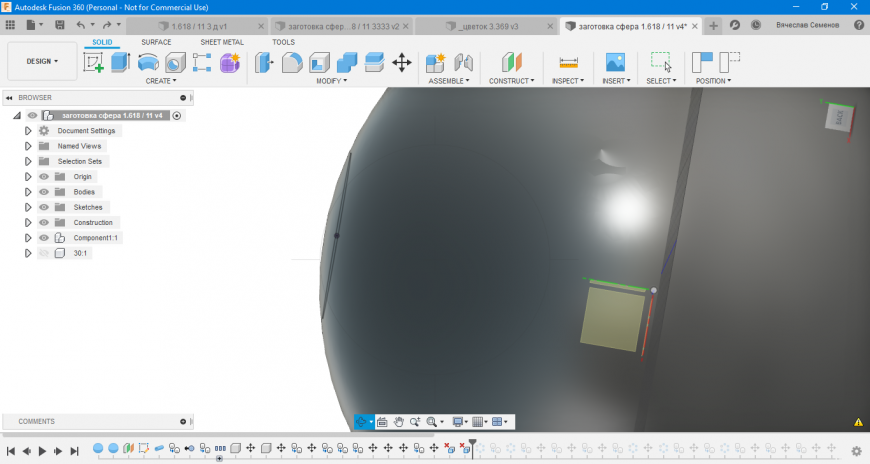Open the DESIGN workspace dropdown
Screen dimensions: 870x464
[x=42, y=61]
